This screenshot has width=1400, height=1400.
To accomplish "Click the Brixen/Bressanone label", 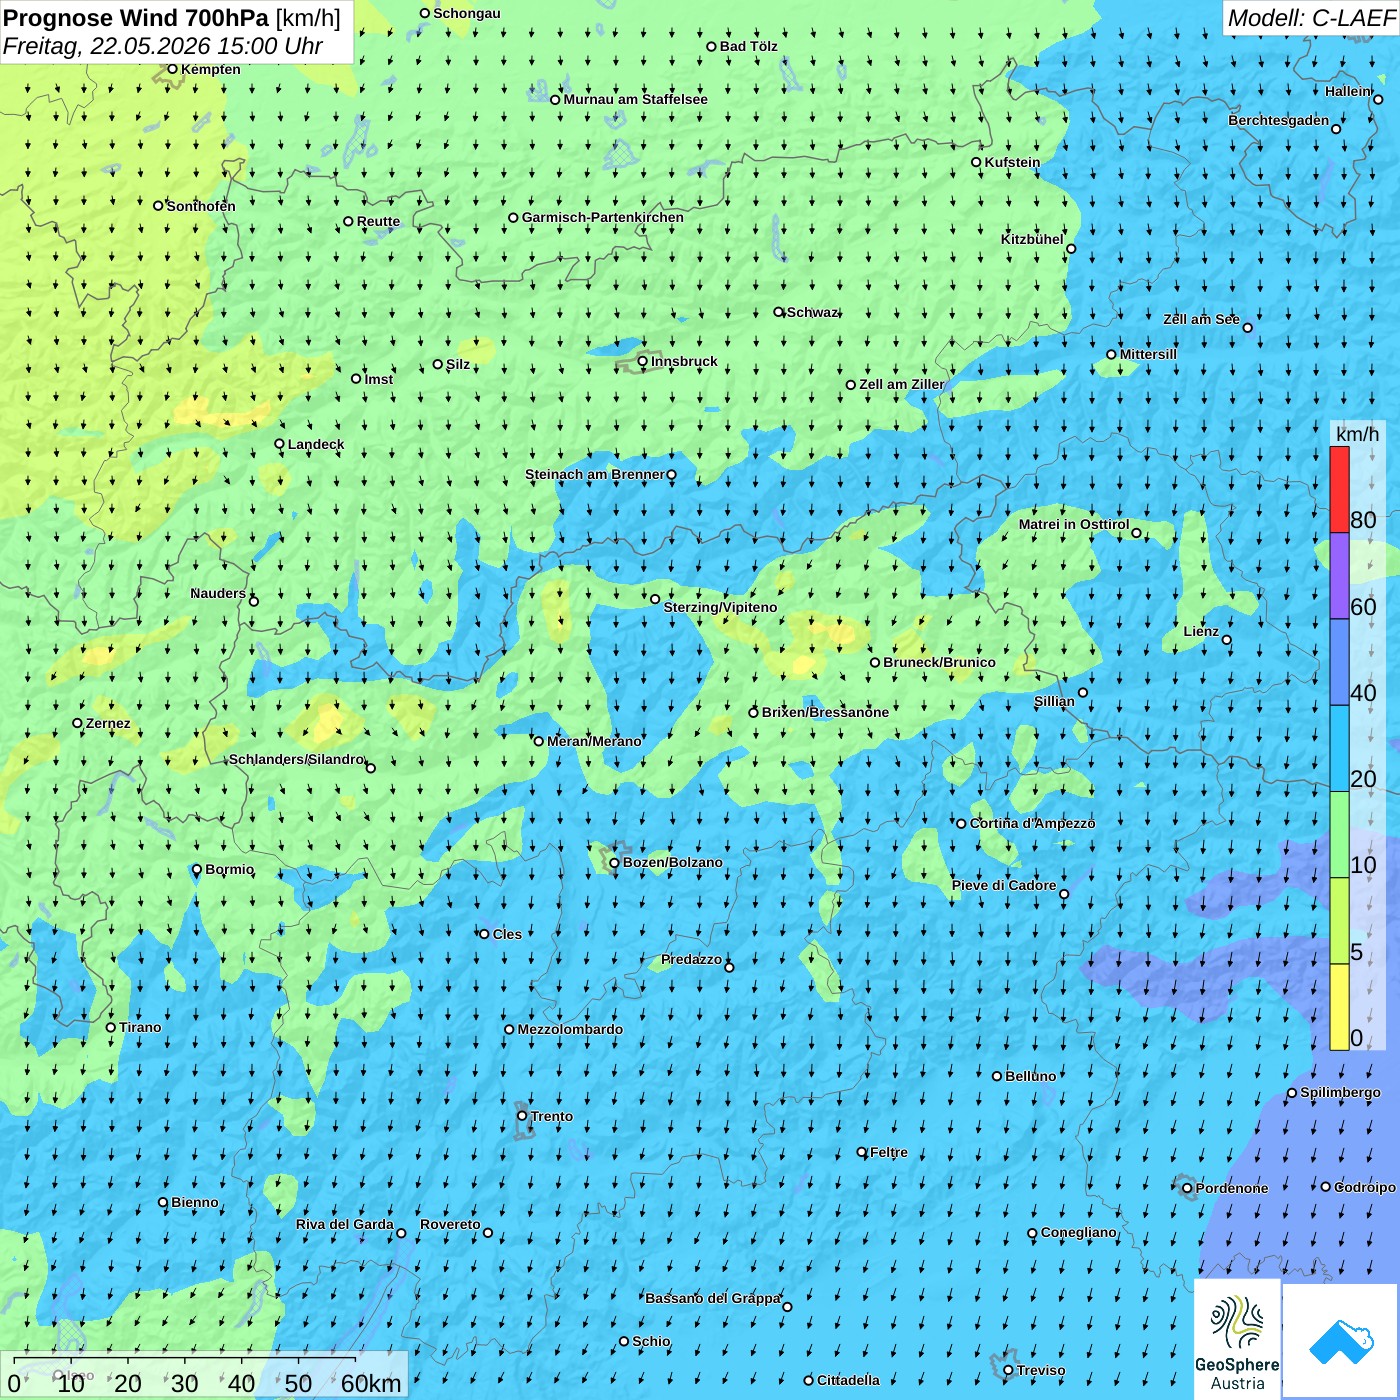I will [825, 712].
